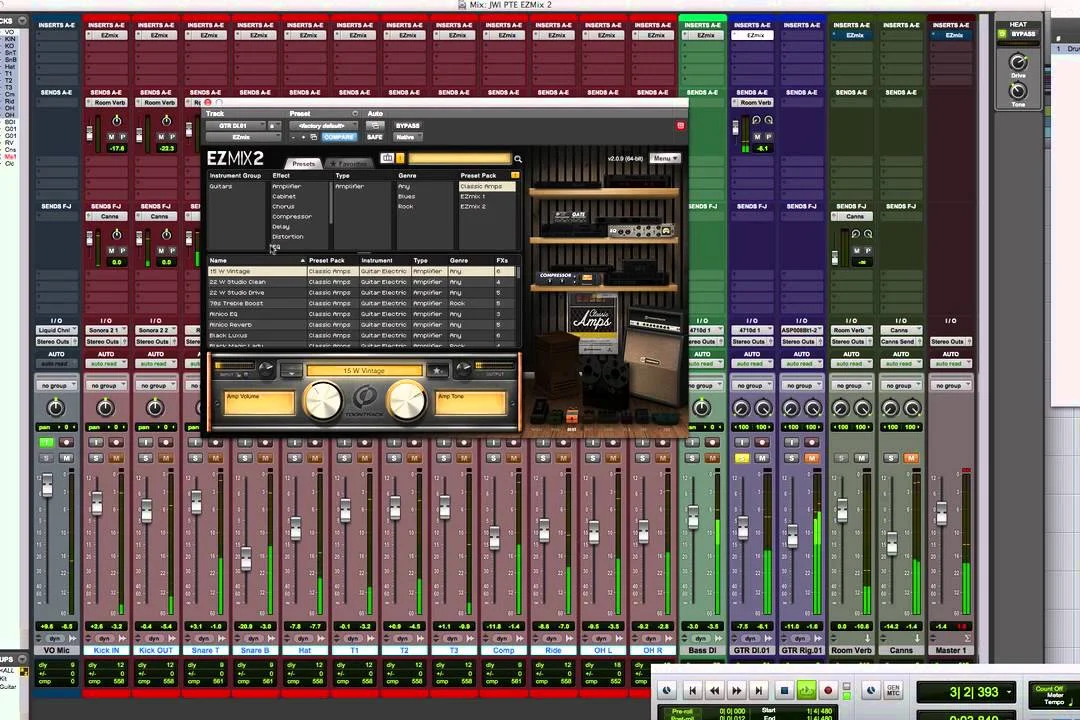Switch to the Favorites tab in EZMix 2
1080x720 pixels.
349,162
